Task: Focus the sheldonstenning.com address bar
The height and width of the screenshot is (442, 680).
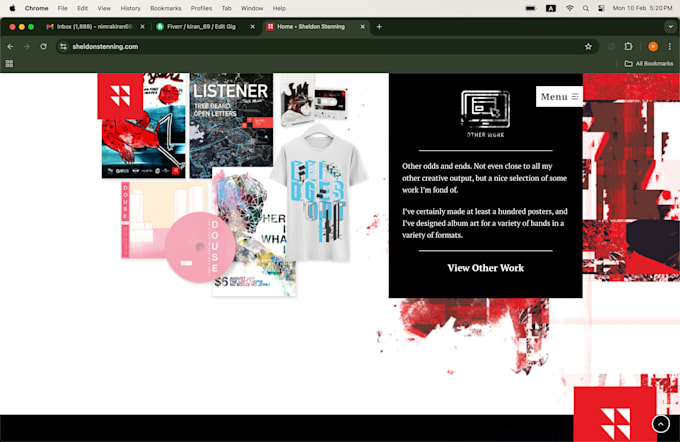Action: [327, 46]
